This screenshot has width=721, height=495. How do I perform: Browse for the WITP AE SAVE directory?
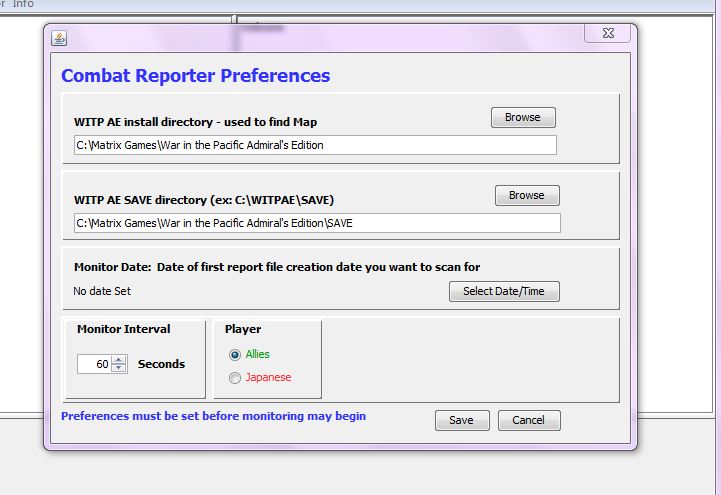[x=527, y=195]
